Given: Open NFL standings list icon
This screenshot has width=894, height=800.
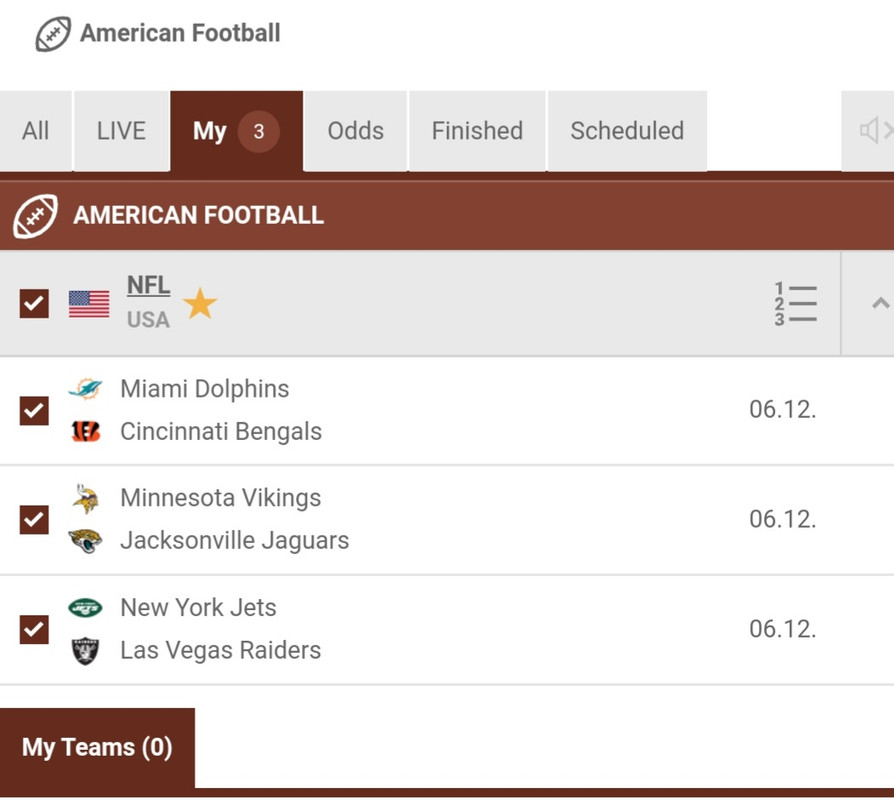Looking at the screenshot, I should coord(795,303).
